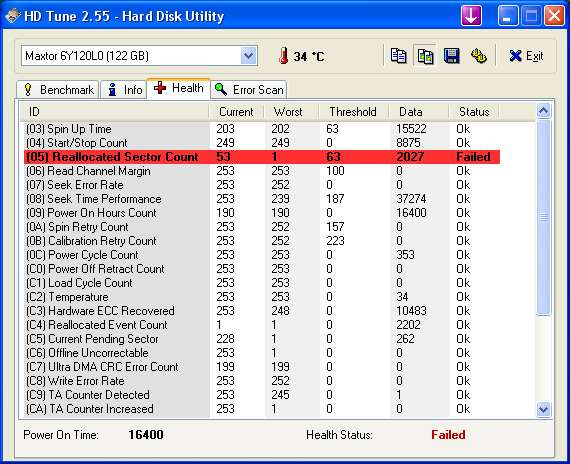
Task: Select the (06) Read Channel Margin row
Action: pos(262,171)
